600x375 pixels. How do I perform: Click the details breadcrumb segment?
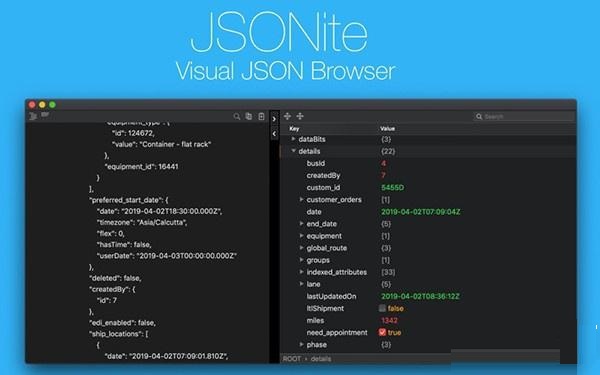coord(321,359)
